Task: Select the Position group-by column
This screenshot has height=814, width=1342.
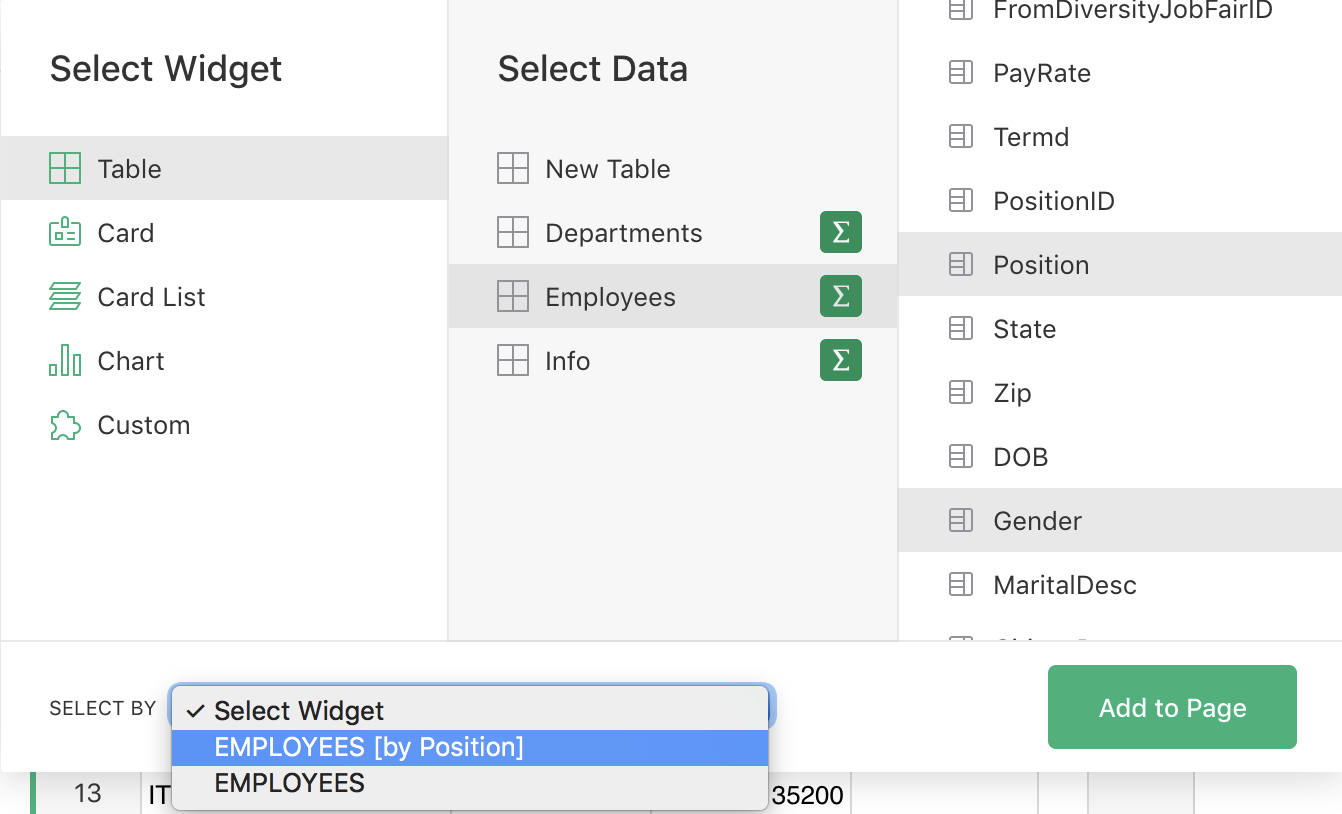Action: [1041, 265]
